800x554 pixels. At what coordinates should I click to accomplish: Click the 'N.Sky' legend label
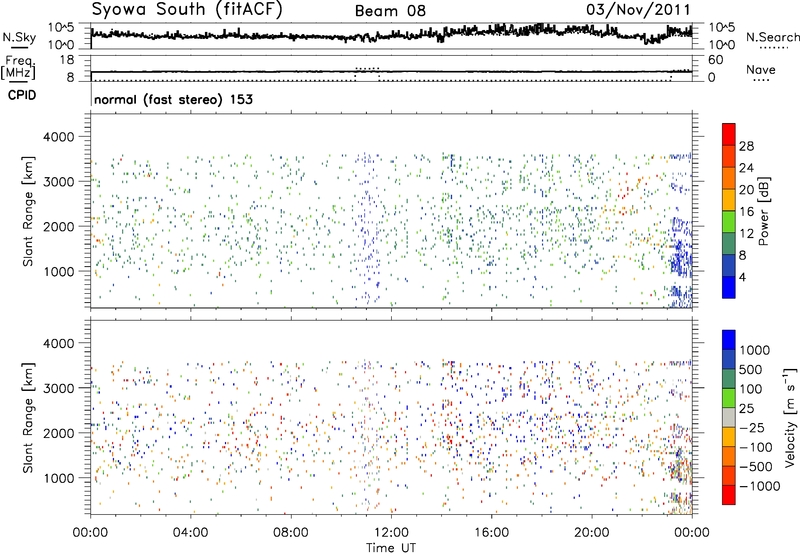point(19,37)
